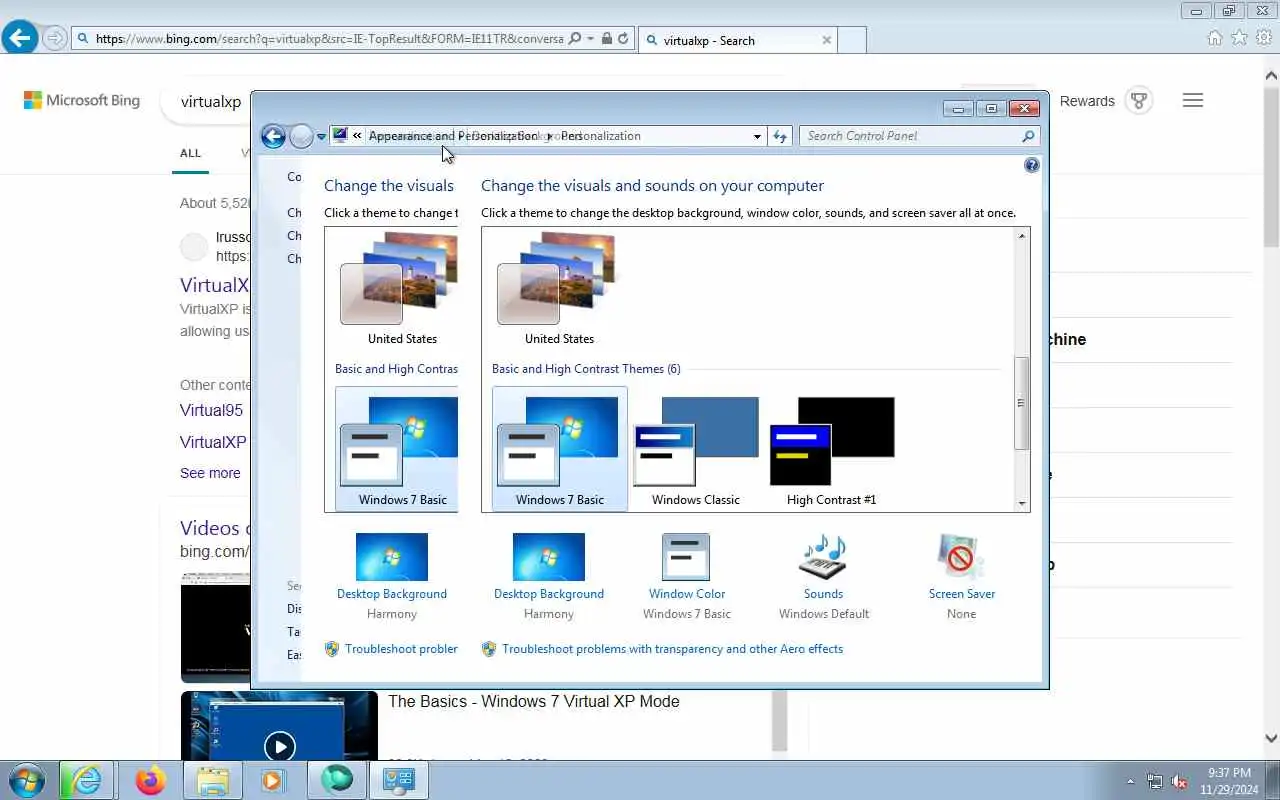
Task: Go back in the Control Panel window
Action: click(x=273, y=136)
